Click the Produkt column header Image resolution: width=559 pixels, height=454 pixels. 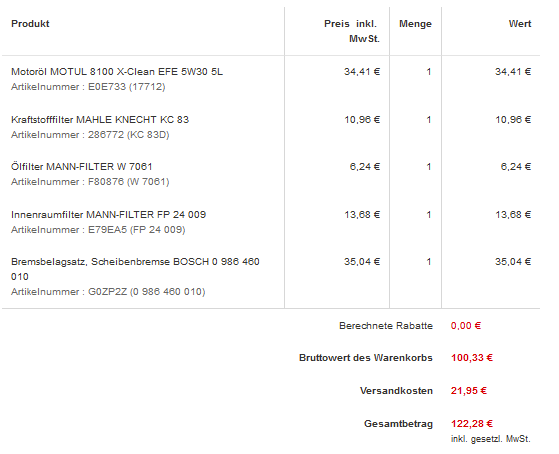click(x=30, y=24)
